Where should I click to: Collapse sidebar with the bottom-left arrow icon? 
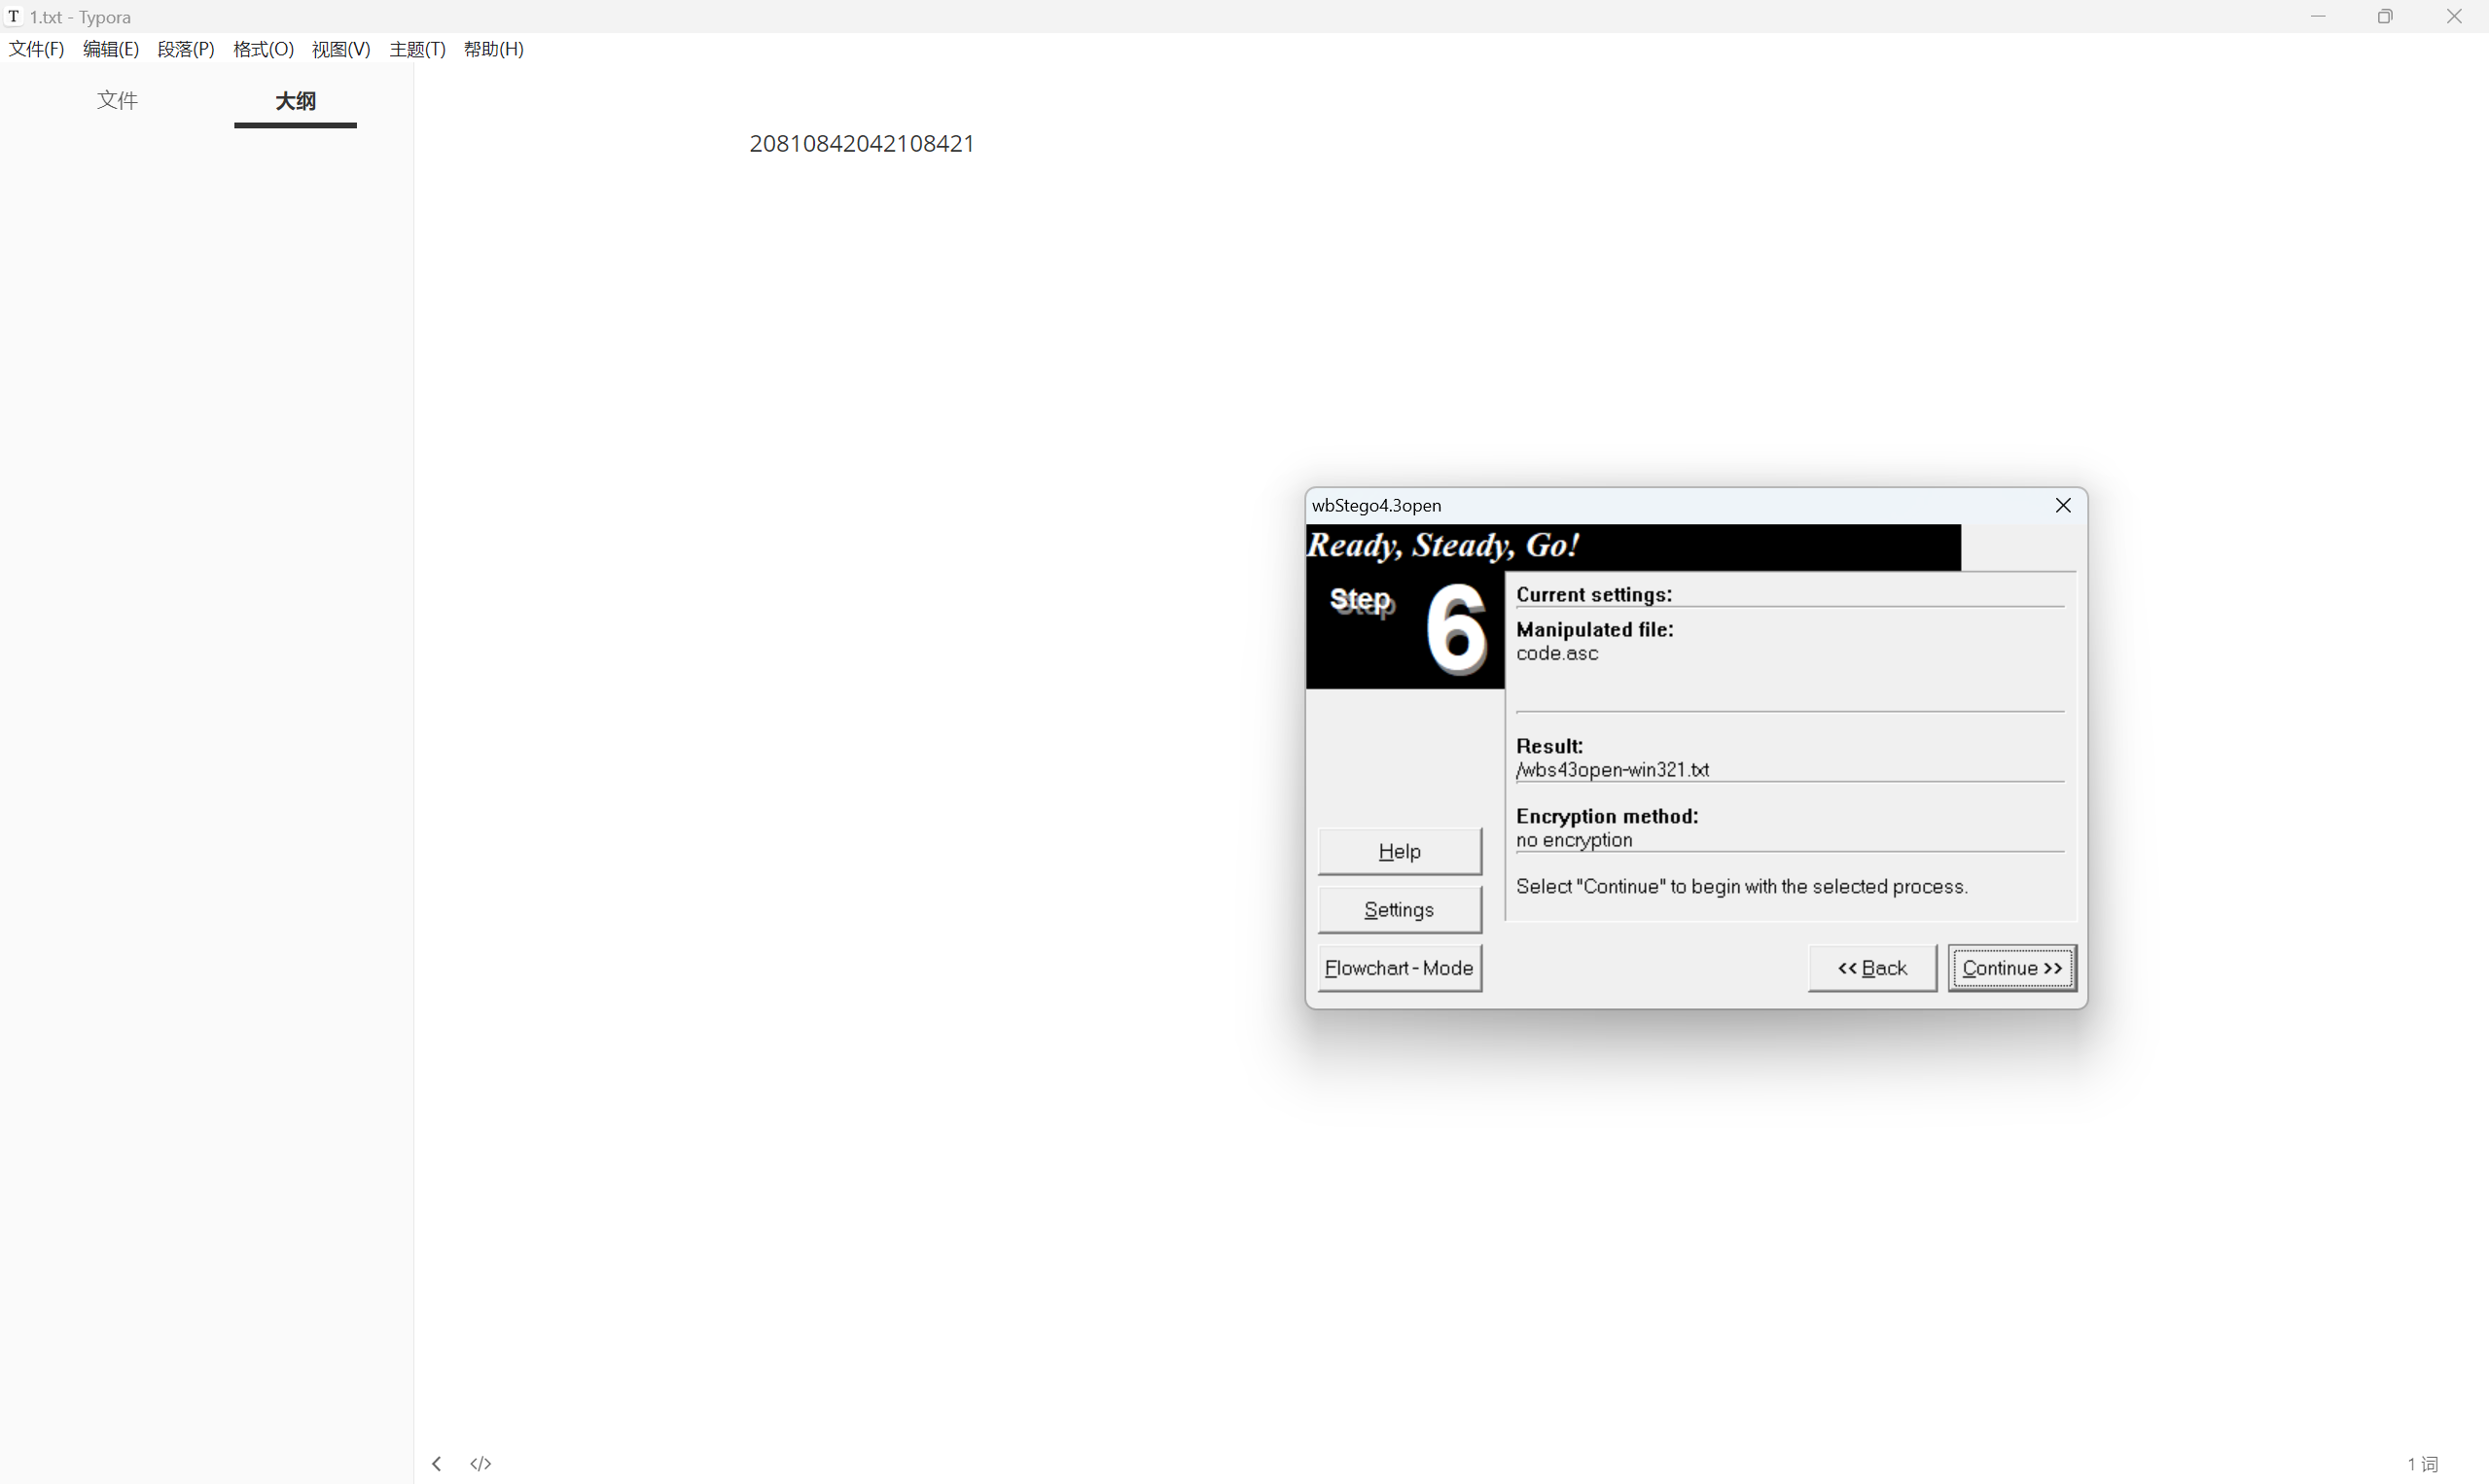436,1463
